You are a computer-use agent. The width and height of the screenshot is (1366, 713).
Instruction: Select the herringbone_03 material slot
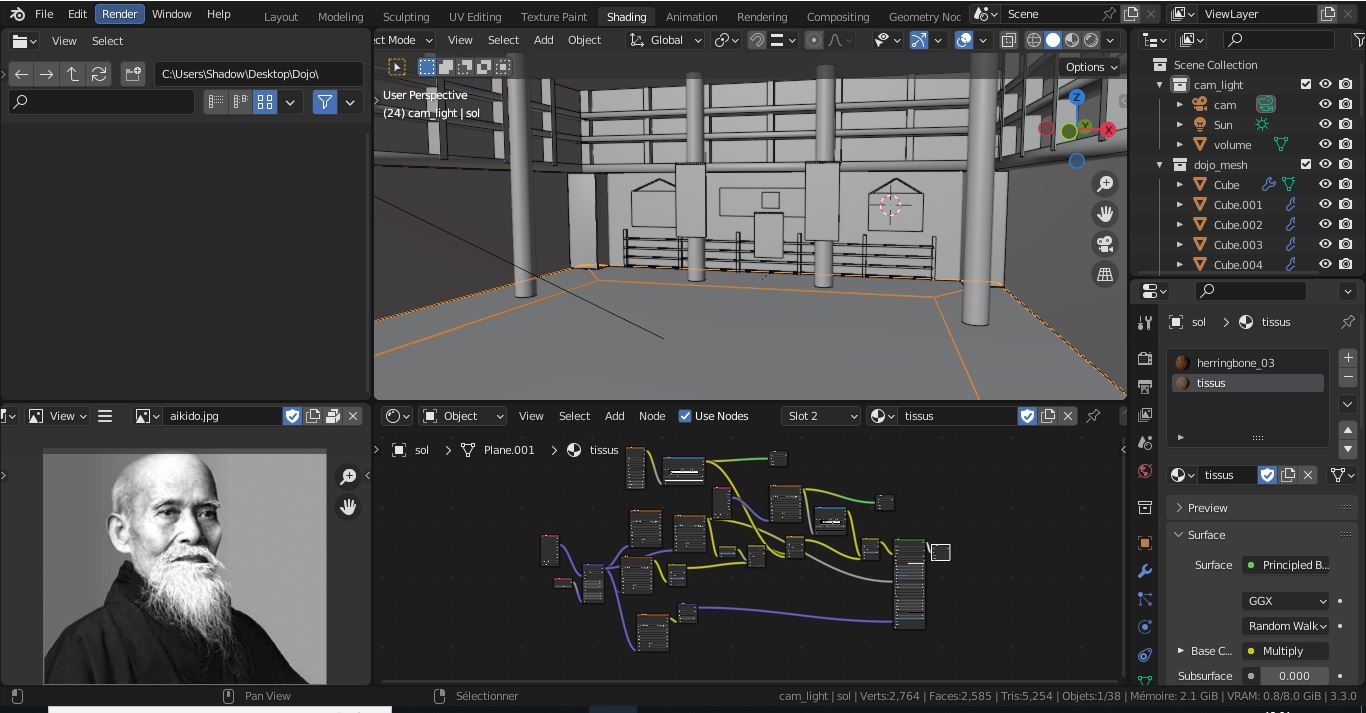(x=1236, y=363)
